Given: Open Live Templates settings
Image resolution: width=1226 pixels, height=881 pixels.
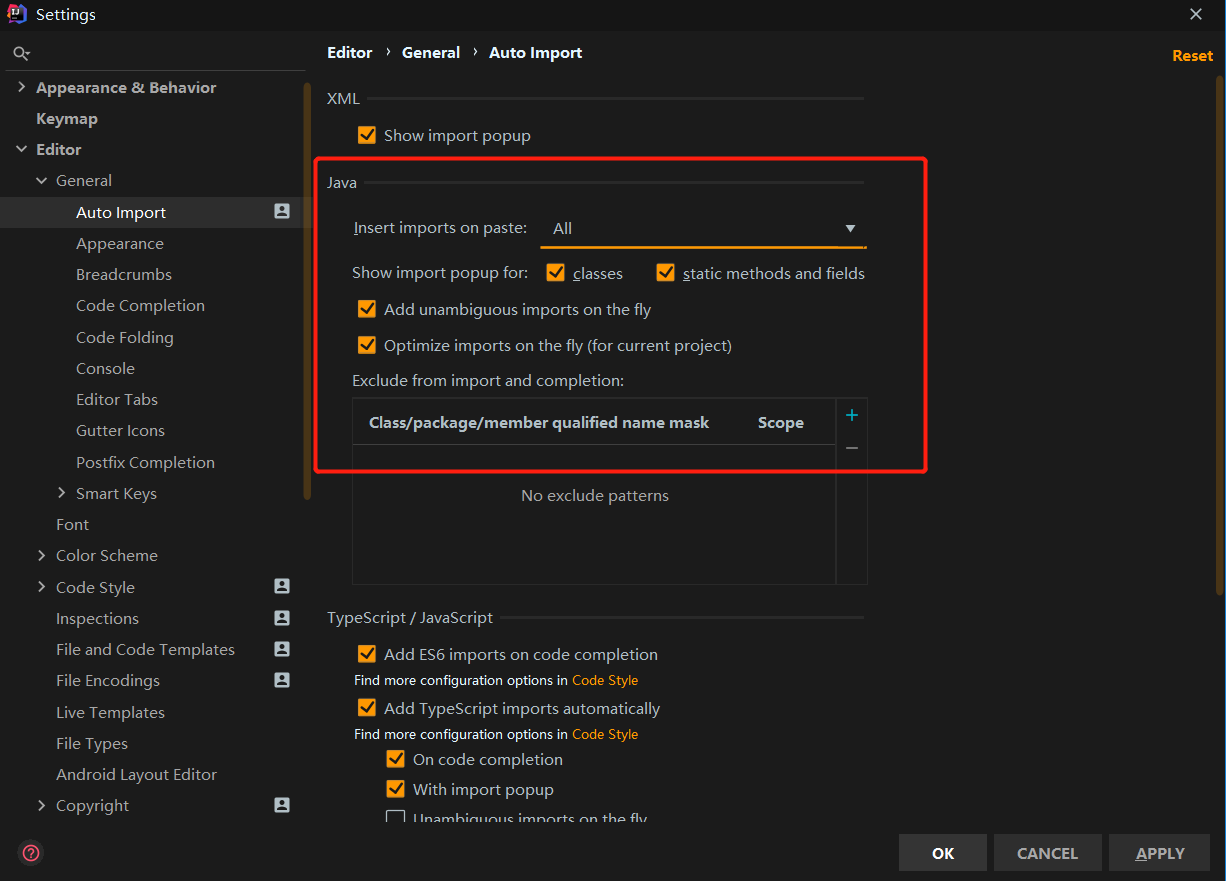Looking at the screenshot, I should [110, 712].
